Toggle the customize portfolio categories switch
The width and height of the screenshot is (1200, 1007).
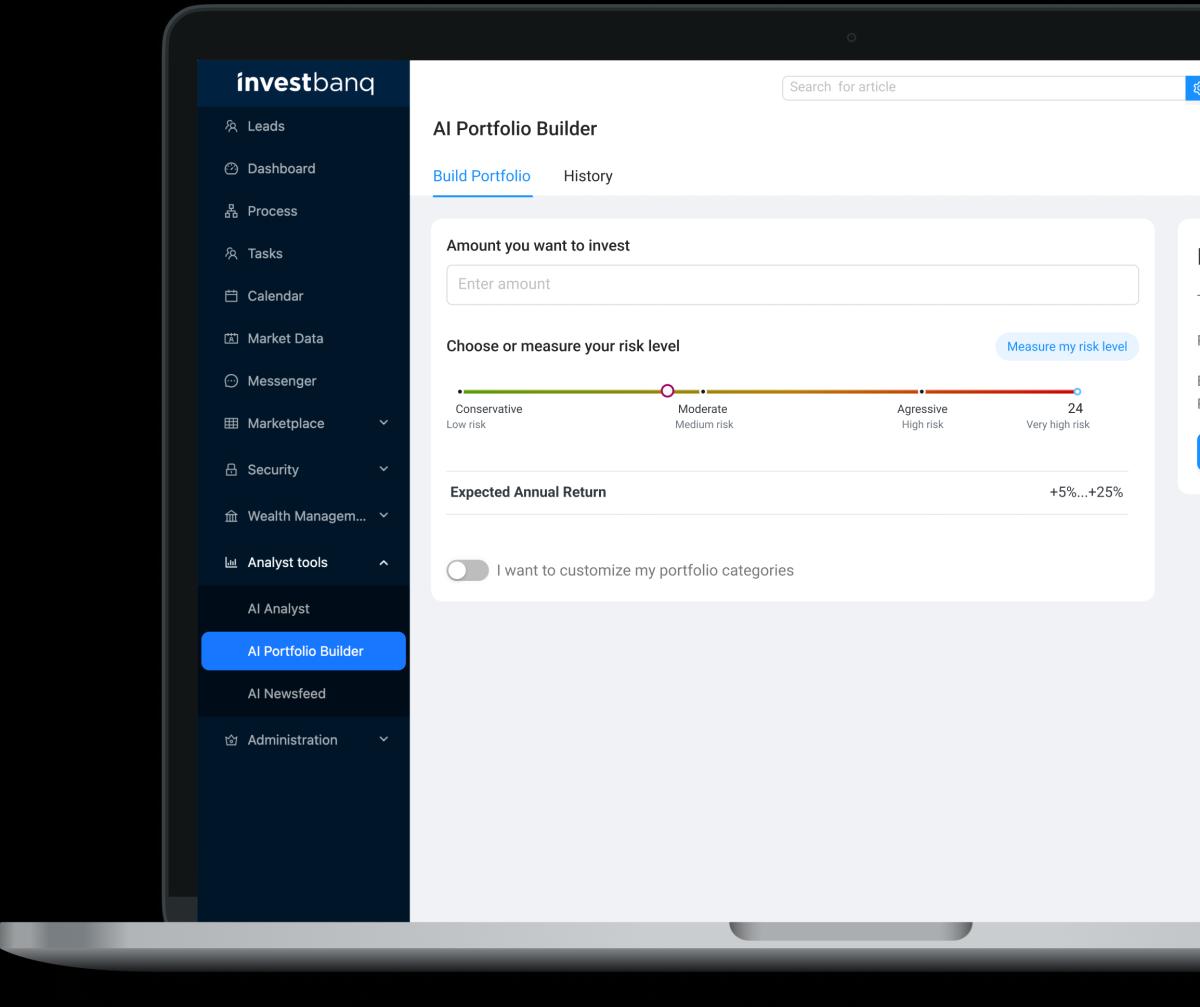(x=468, y=571)
